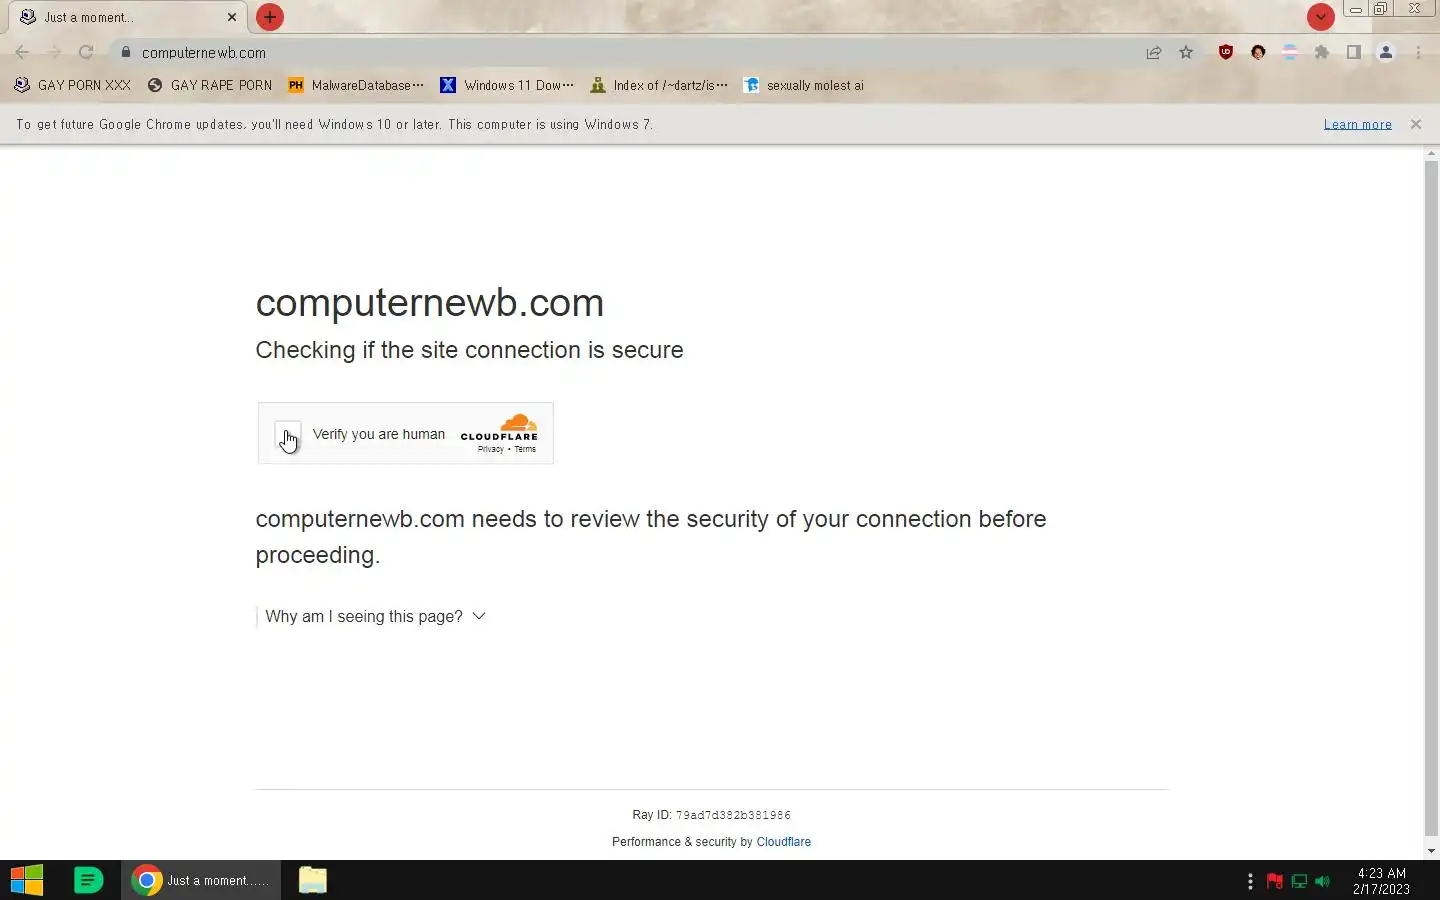Screen dimensions: 1440x900
Task: Open the MalwareDatabase bookmark
Action: [356, 85]
